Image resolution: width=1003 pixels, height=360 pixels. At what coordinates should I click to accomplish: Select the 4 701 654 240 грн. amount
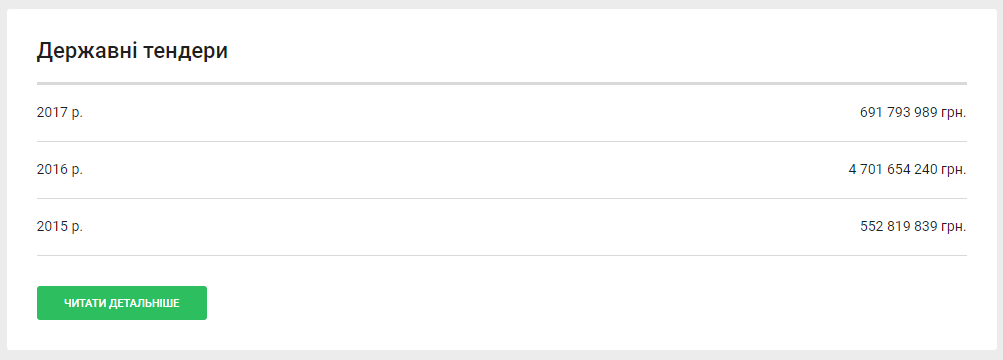pos(908,170)
